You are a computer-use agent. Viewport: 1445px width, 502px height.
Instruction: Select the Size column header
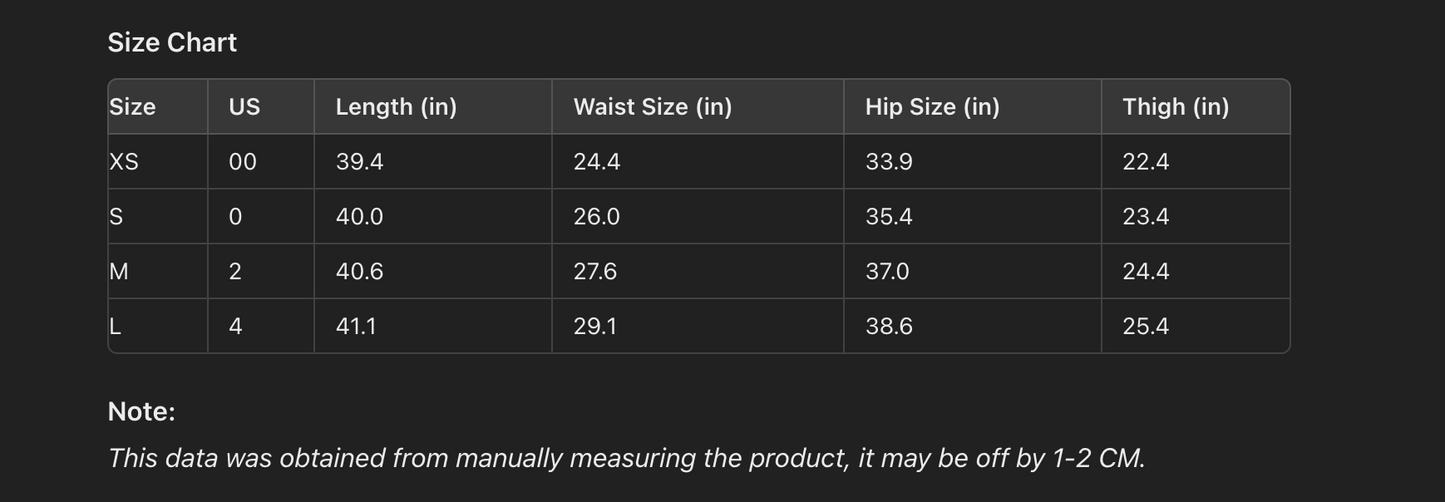(x=133, y=107)
